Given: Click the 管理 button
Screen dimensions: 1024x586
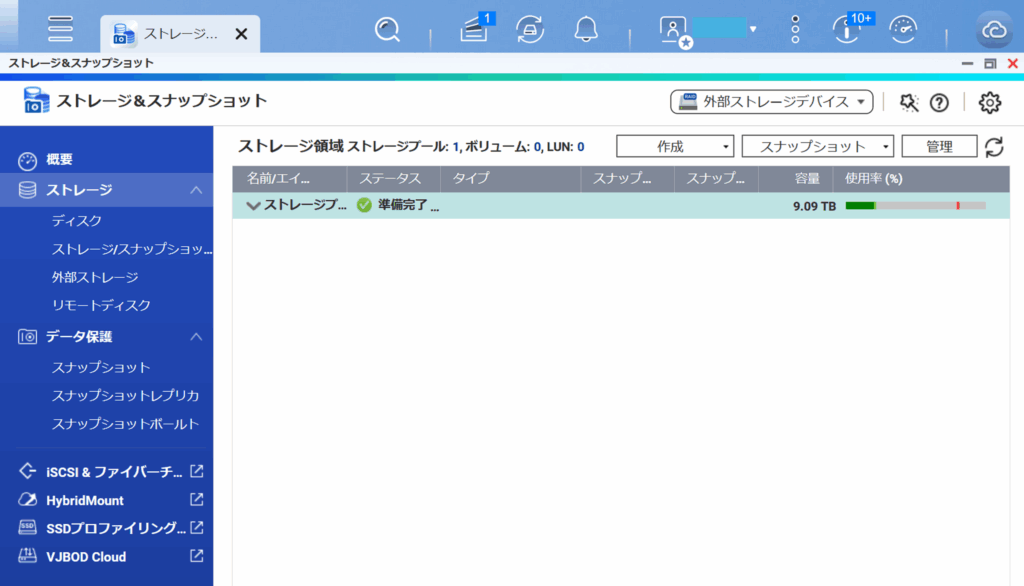Looking at the screenshot, I should [939, 147].
